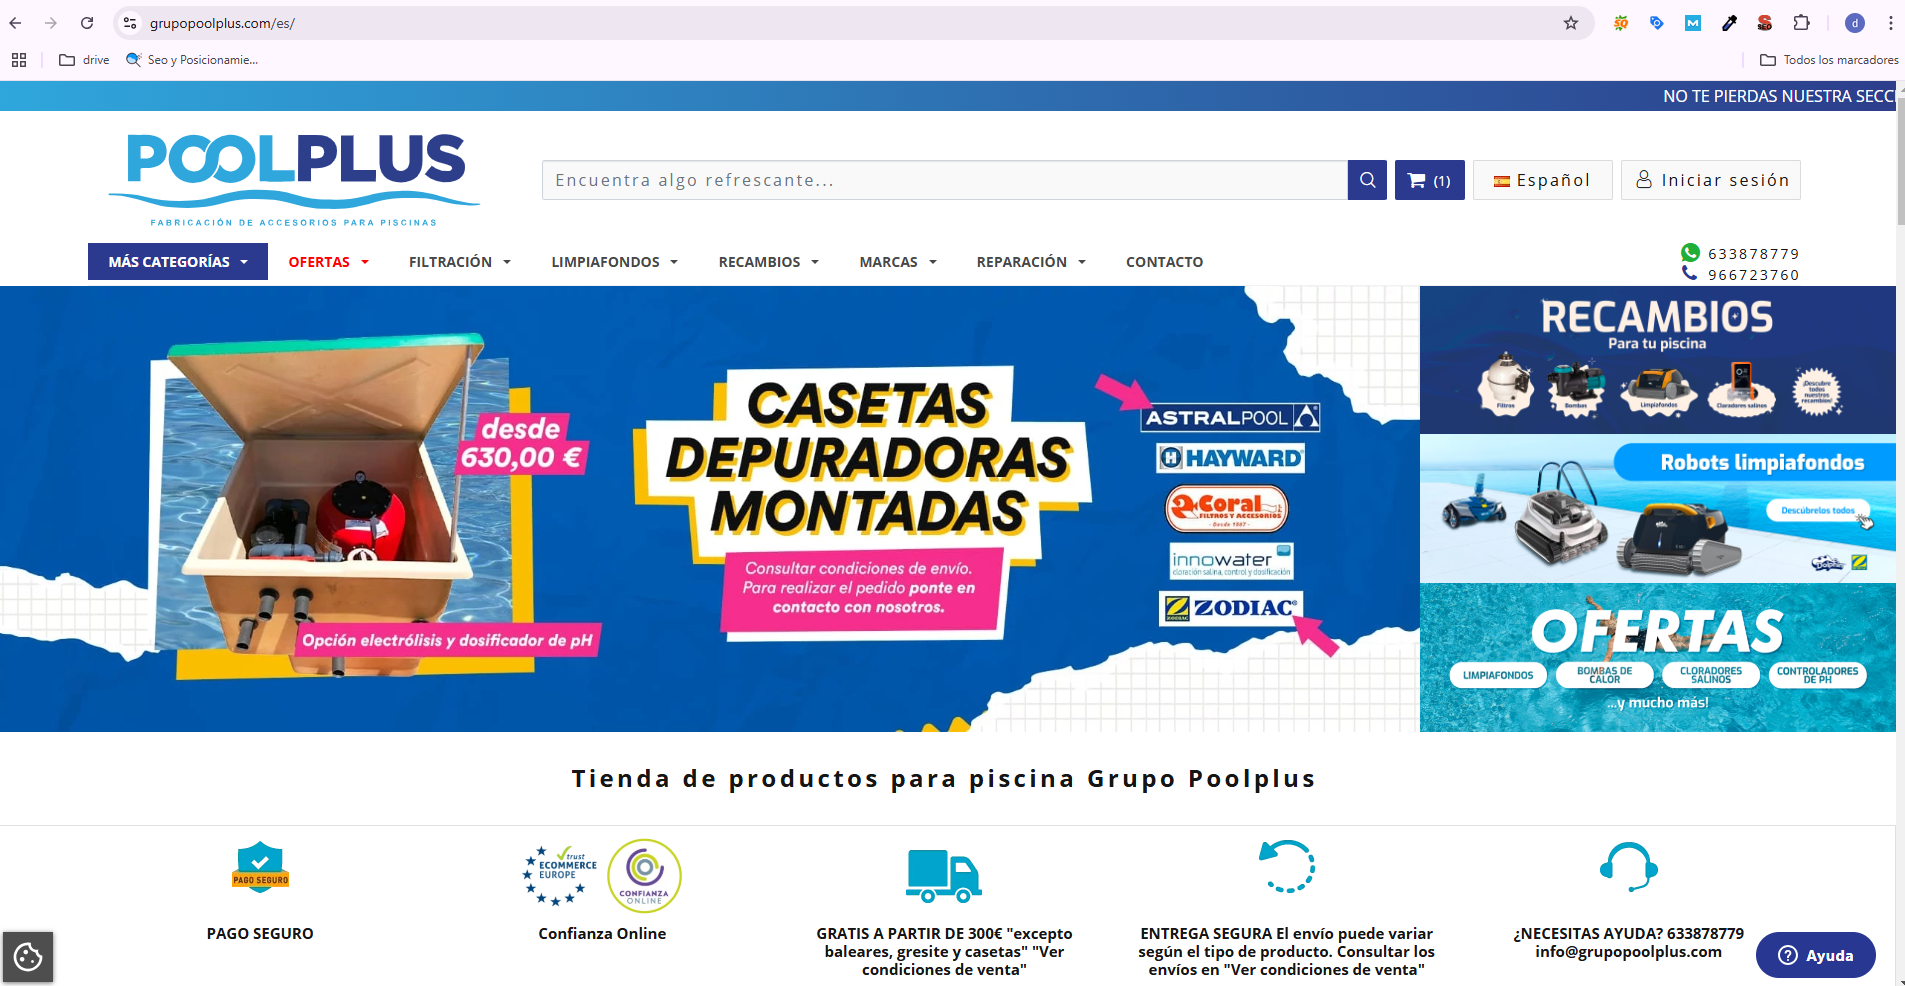
Task: Expand the MARCAS menu
Action: [898, 262]
